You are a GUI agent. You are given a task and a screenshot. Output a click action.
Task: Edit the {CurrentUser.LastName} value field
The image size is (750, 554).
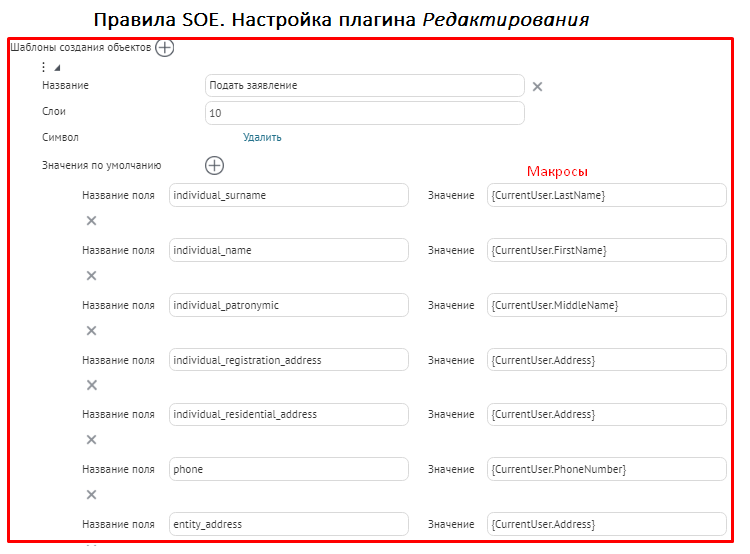pyautogui.click(x=606, y=195)
